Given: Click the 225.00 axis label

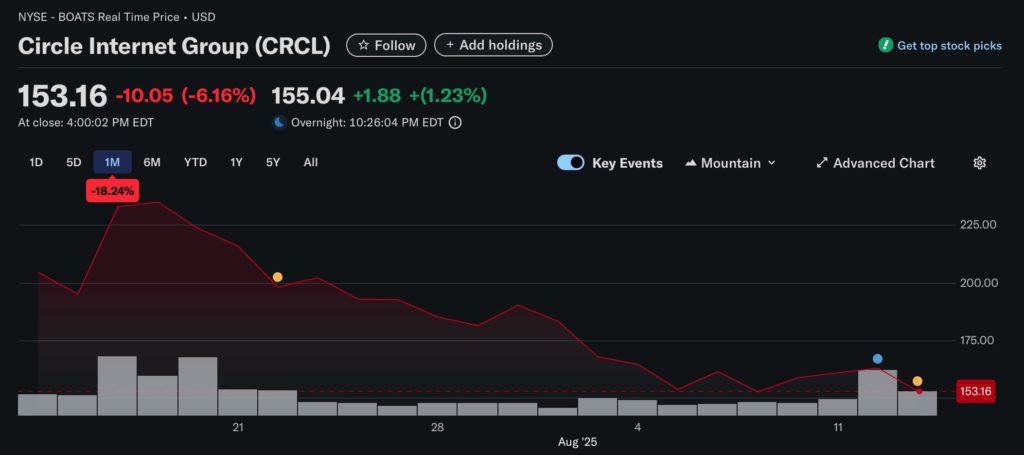Looking at the screenshot, I should pyautogui.click(x=980, y=225).
